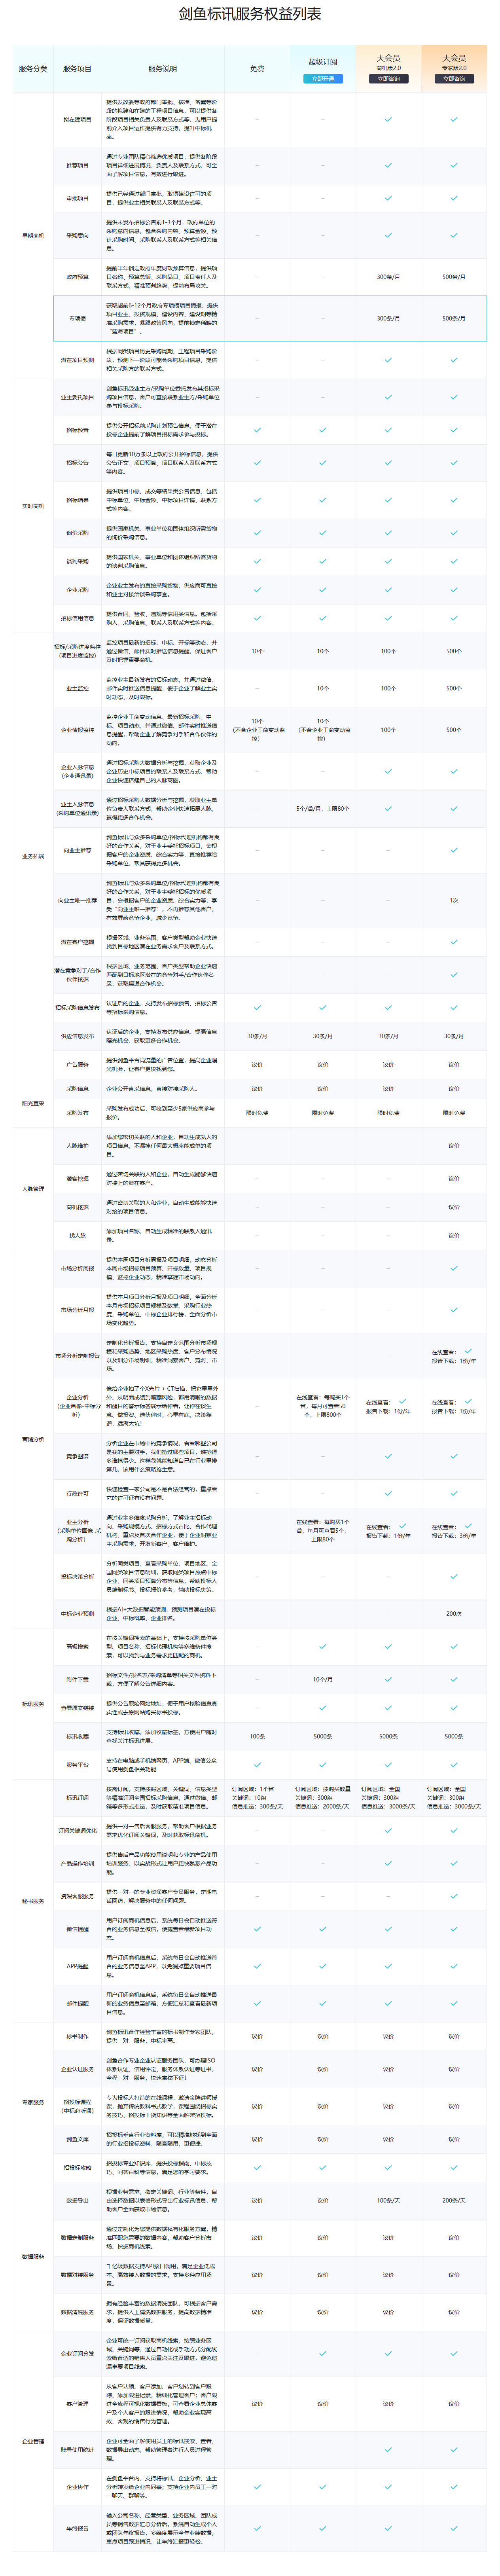Click 邮件提醒 checkmark in 商机版2.0 column

[x=388, y=2003]
